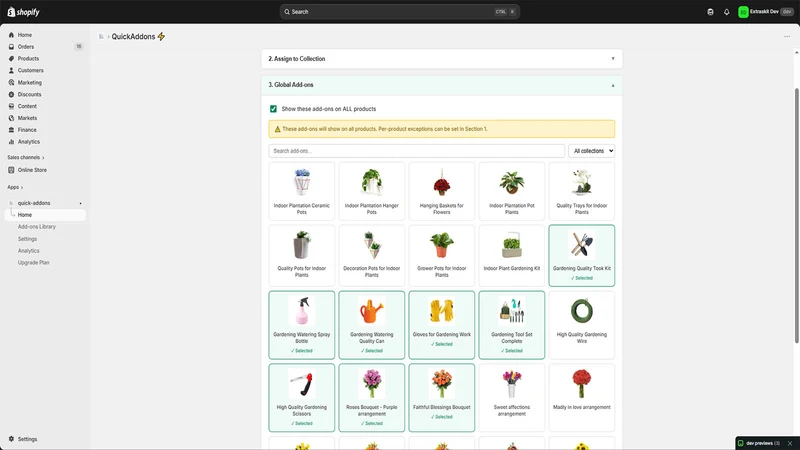Image resolution: width=800 pixels, height=450 pixels.
Task: Click the quick-addons pin icon
Action: 80,204
